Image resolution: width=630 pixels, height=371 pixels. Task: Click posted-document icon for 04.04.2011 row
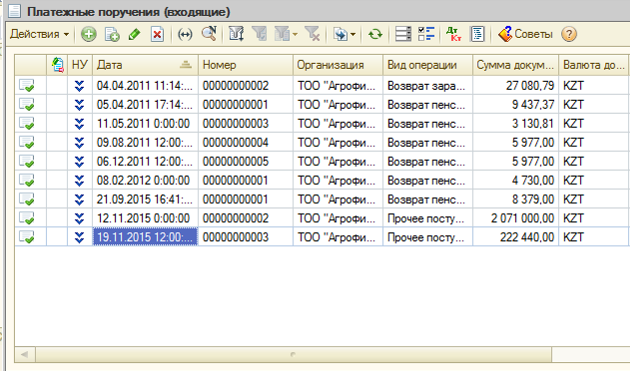27,86
